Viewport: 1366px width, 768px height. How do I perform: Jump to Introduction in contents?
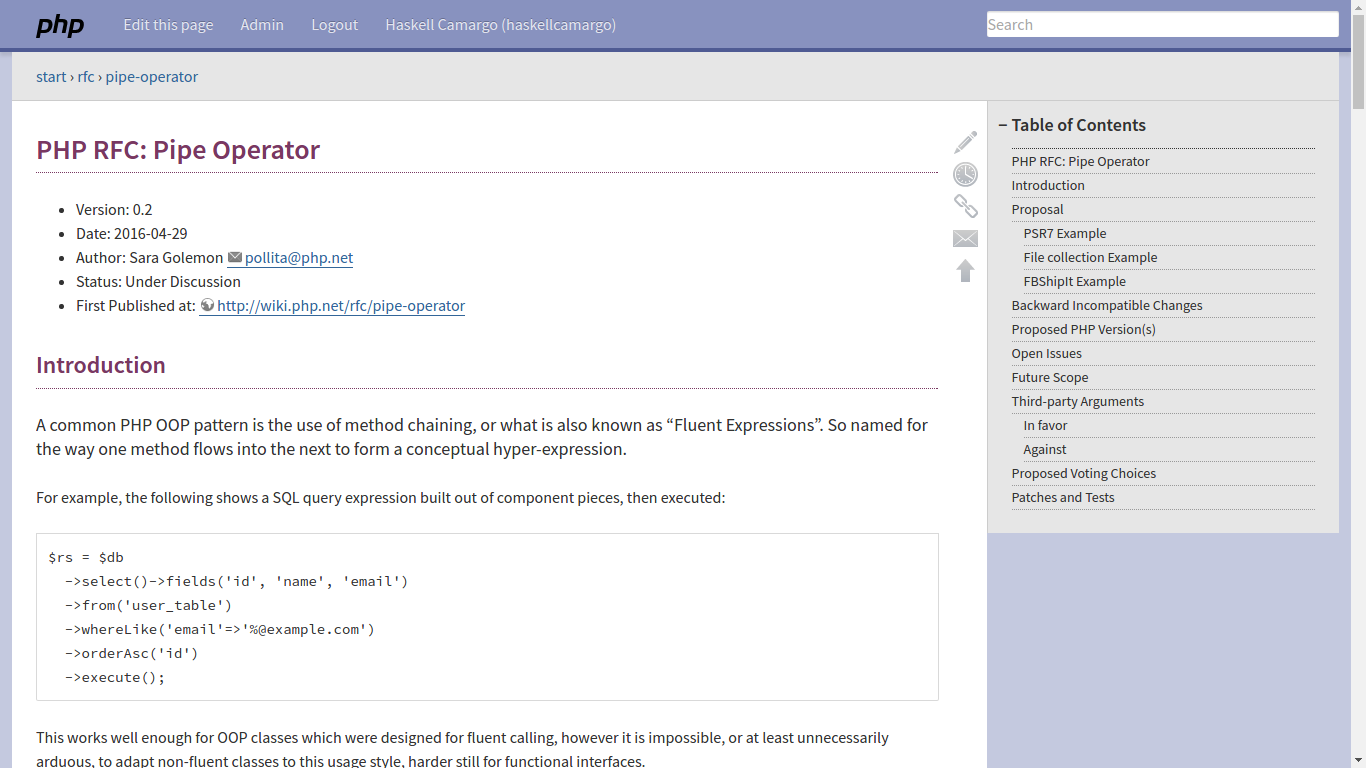coord(1048,185)
